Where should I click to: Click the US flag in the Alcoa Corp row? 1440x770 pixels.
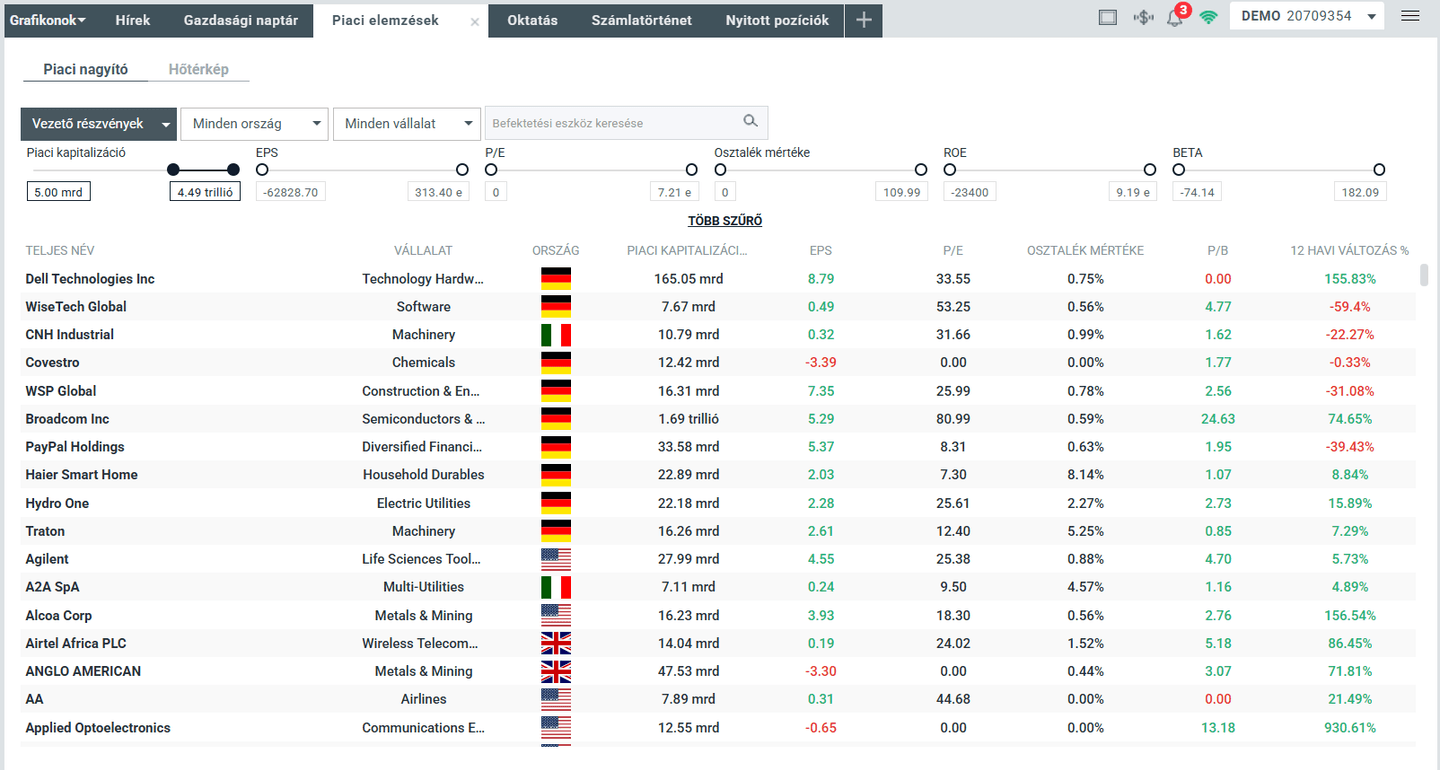556,615
